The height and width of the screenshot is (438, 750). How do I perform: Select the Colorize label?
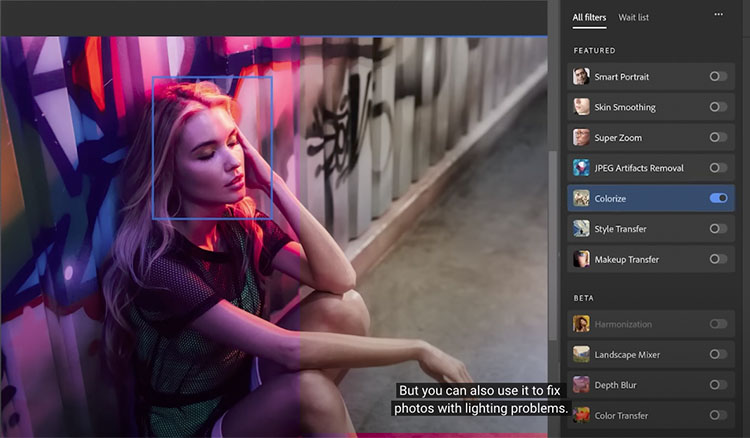pyautogui.click(x=610, y=198)
